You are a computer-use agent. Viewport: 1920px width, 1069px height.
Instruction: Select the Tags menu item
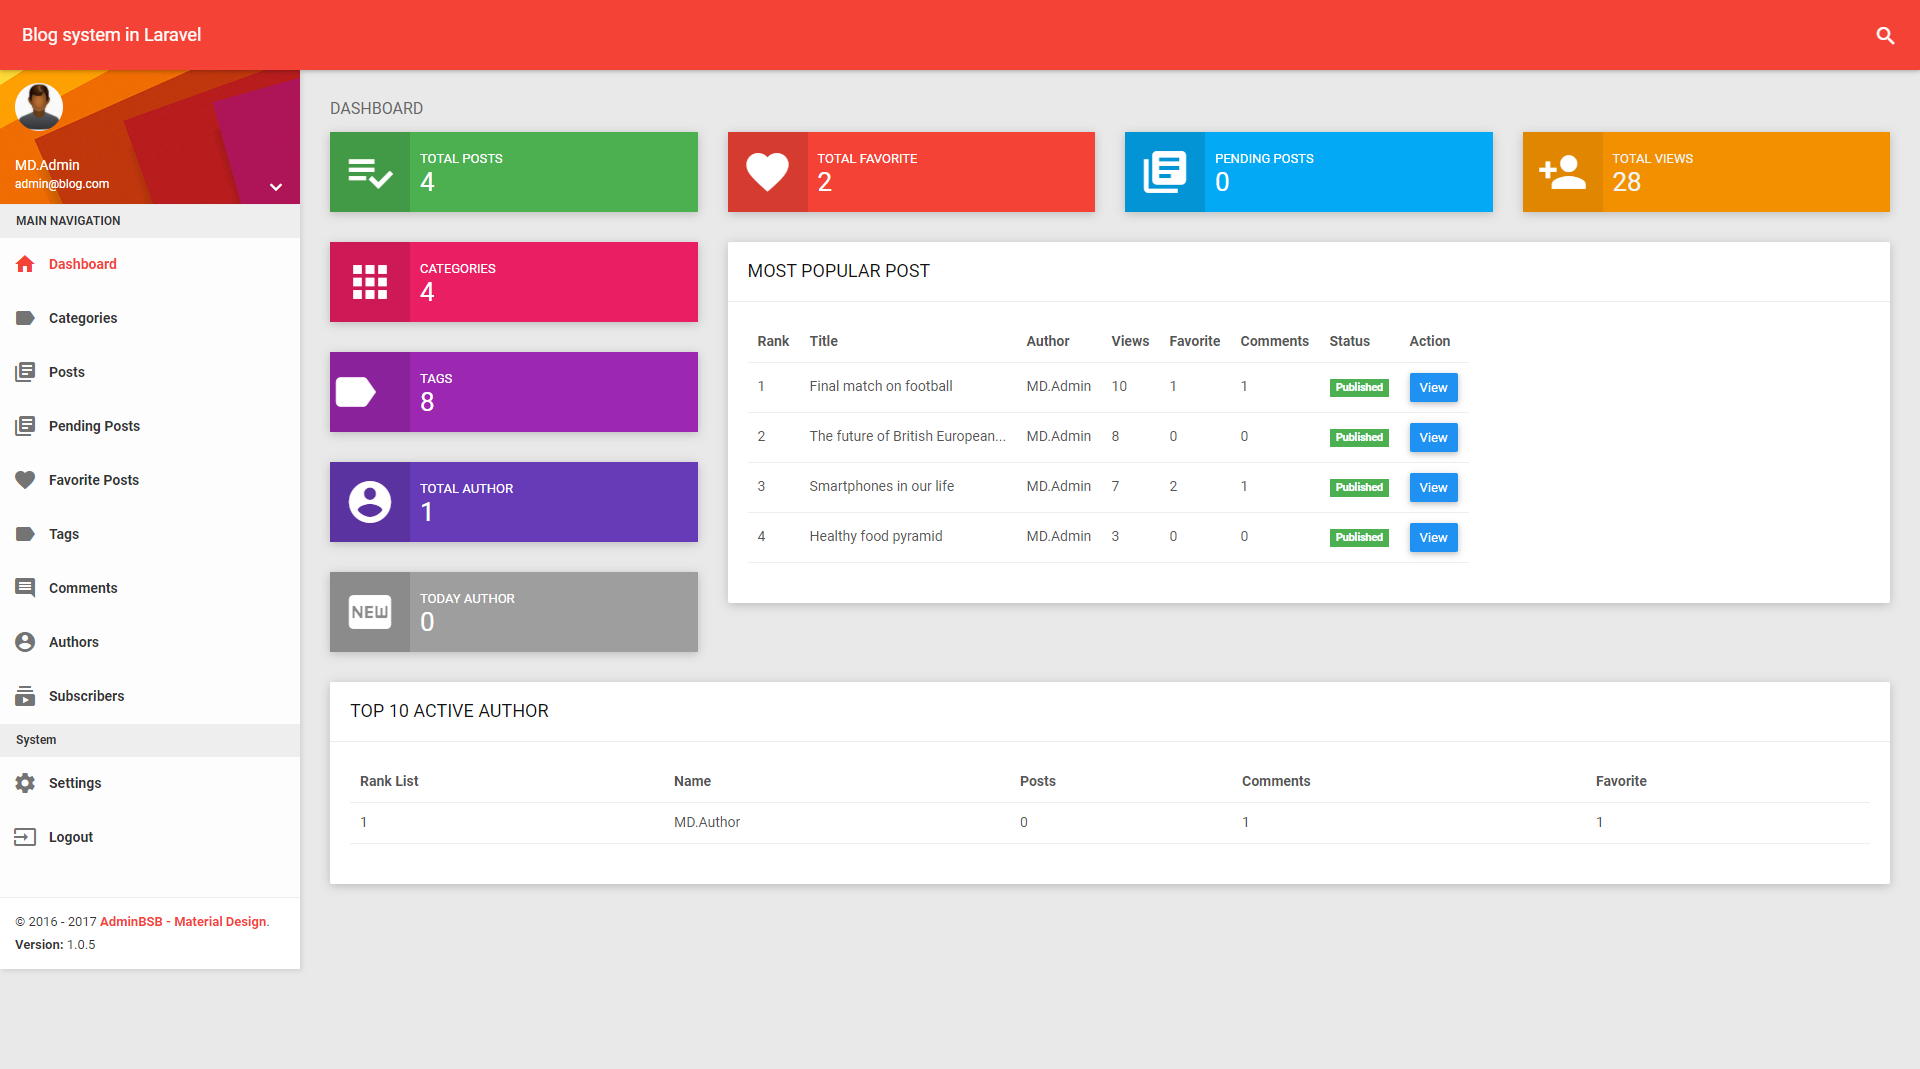(x=150, y=534)
